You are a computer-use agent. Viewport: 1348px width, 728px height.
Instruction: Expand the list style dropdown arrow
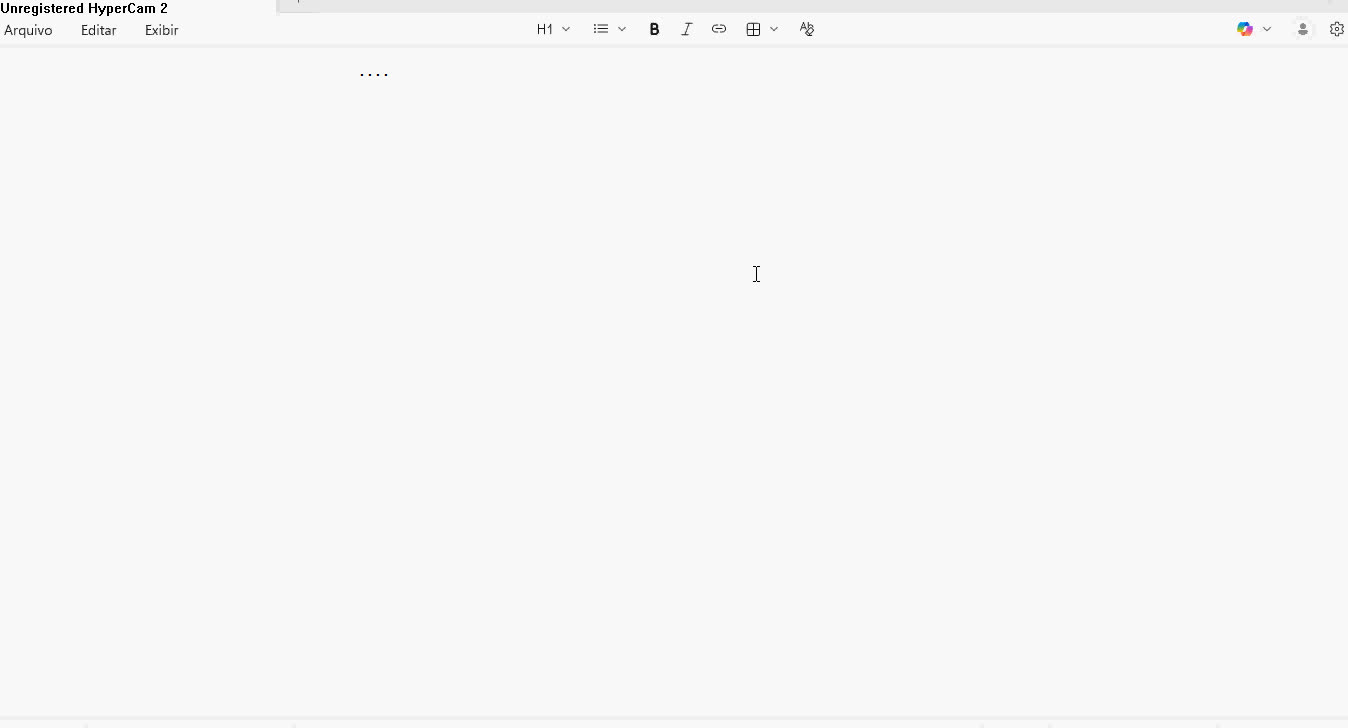(x=622, y=29)
